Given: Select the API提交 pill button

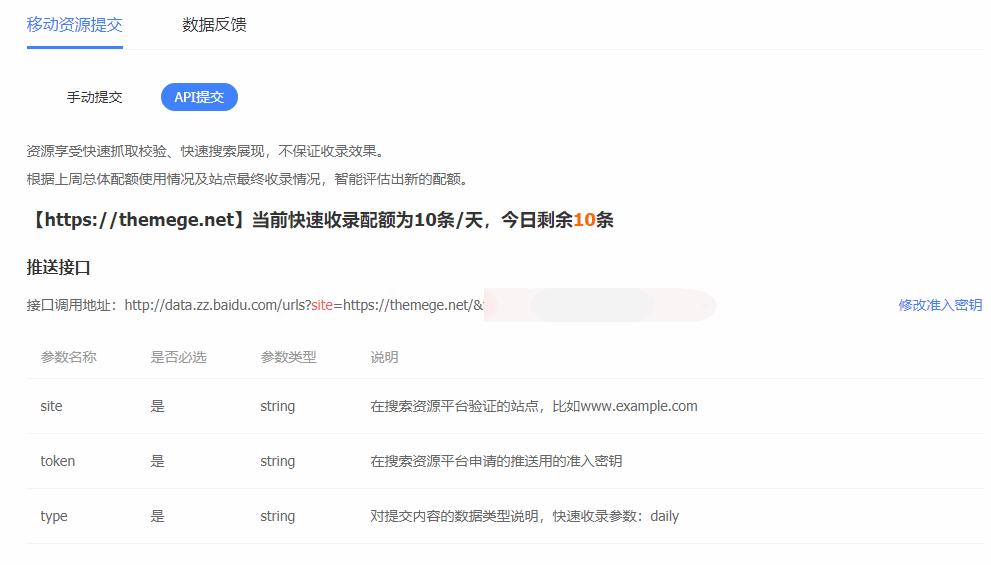Looking at the screenshot, I should [x=199, y=97].
